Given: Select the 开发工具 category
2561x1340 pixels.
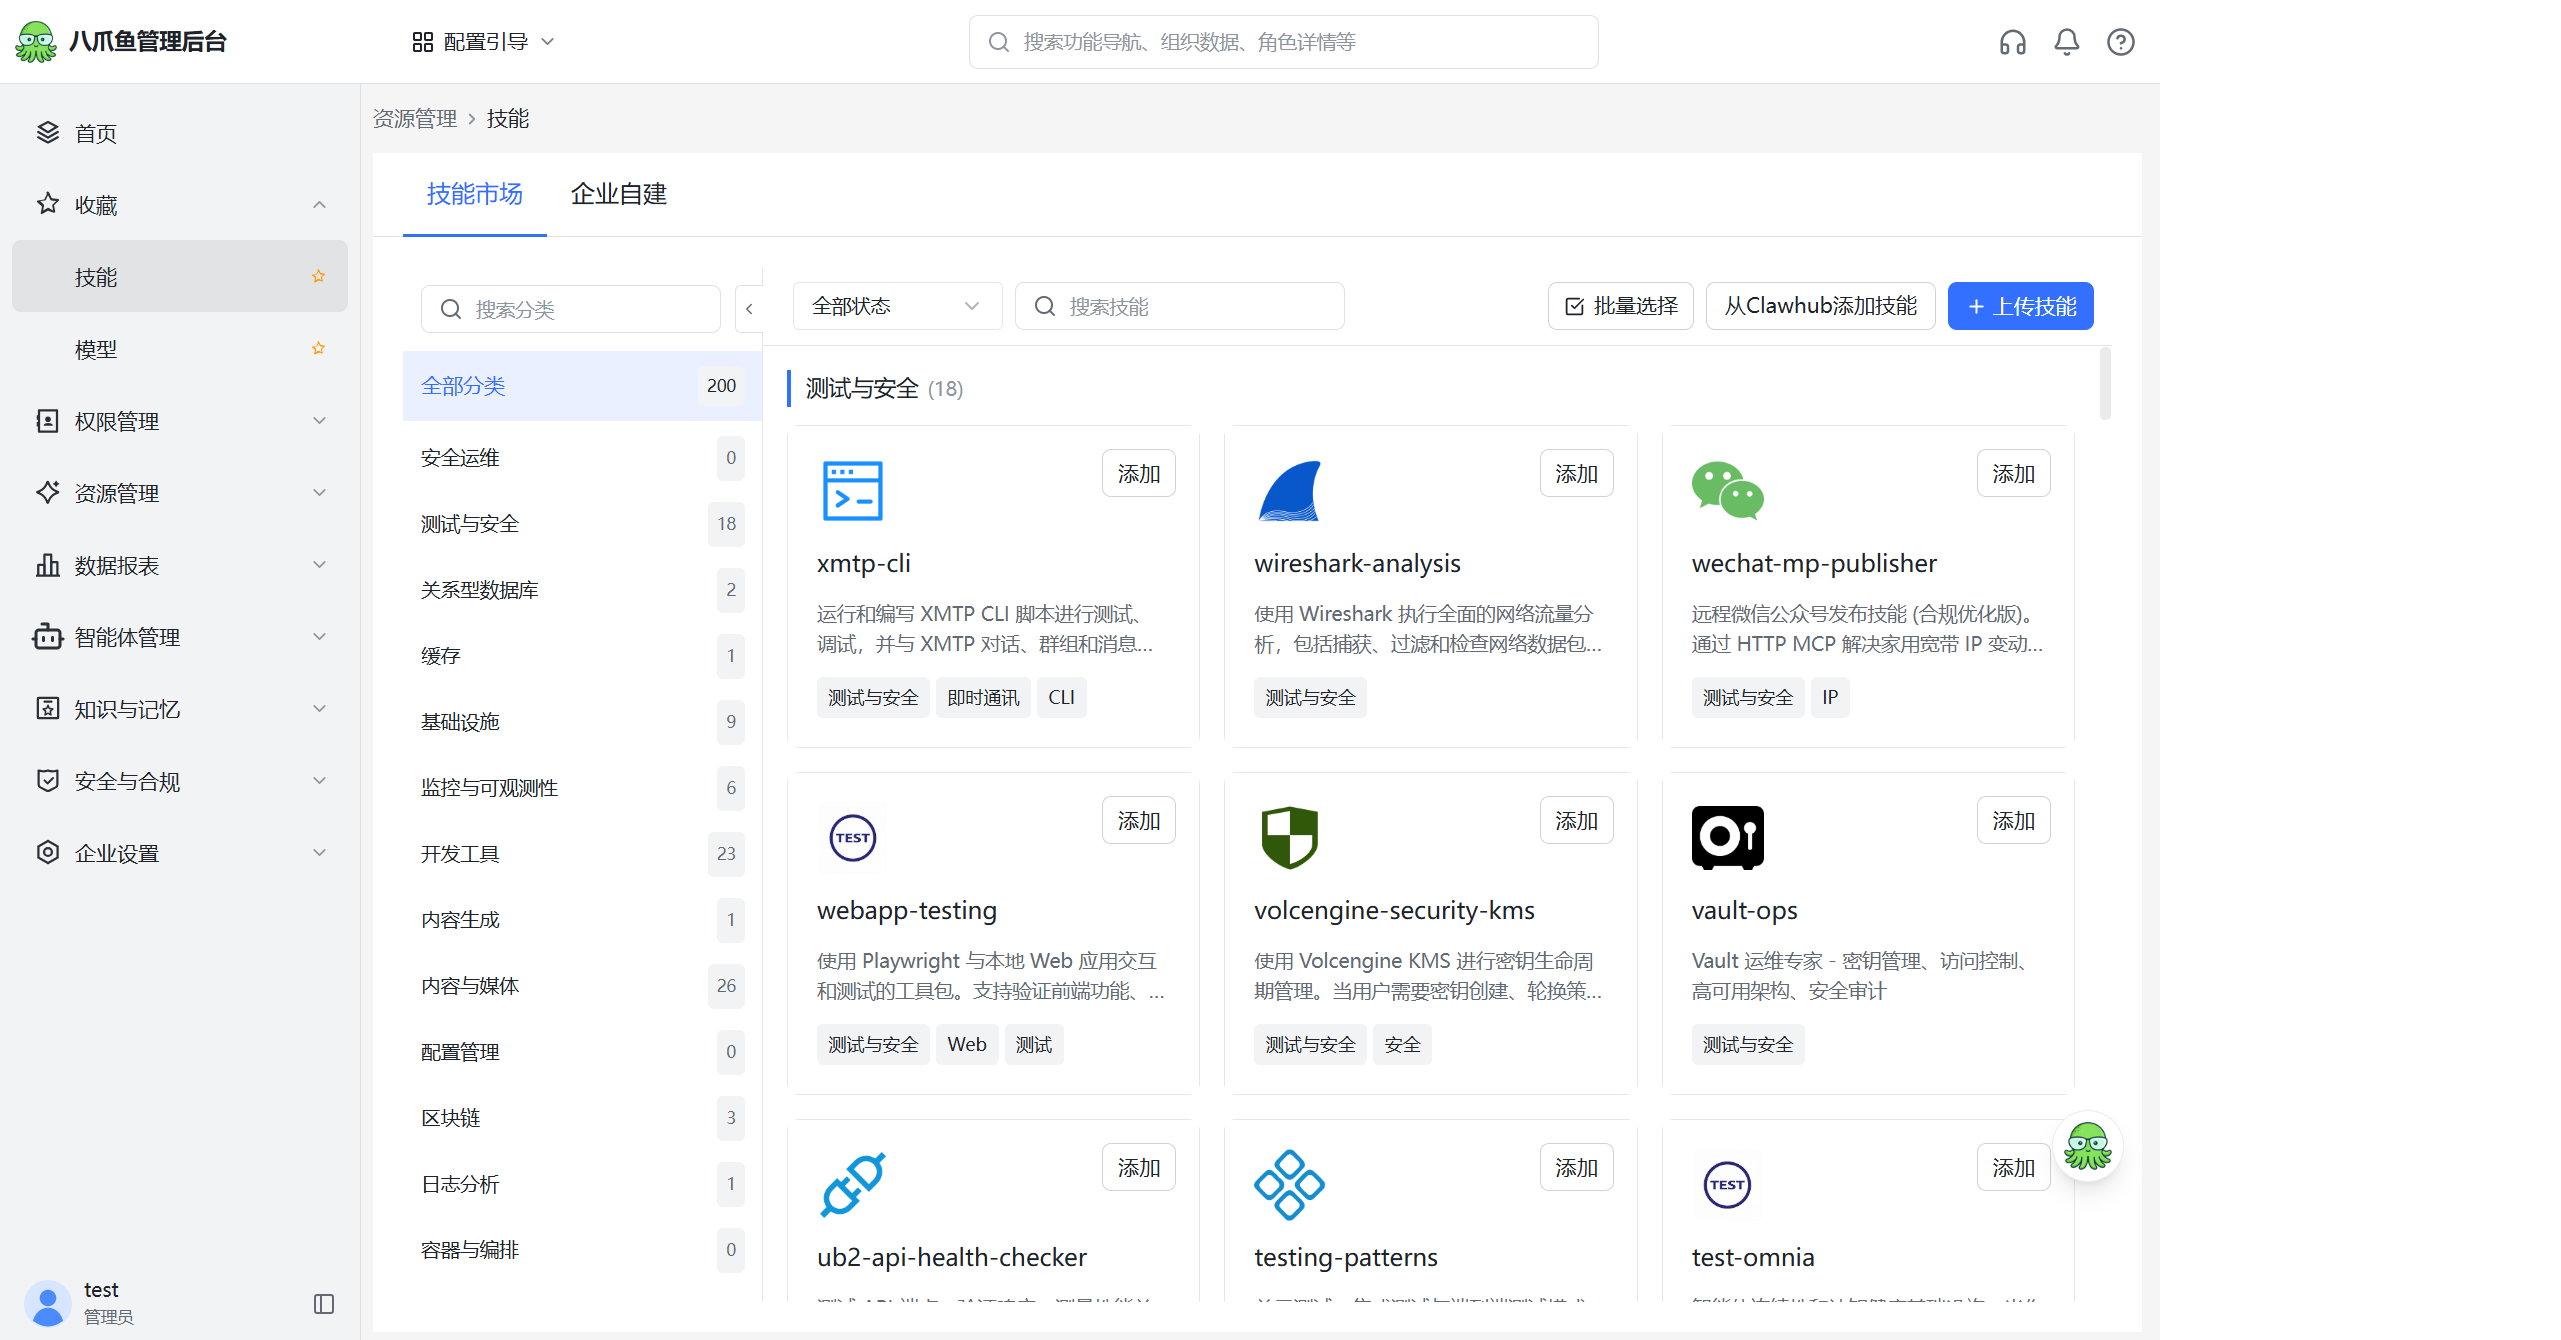Looking at the screenshot, I should 582,854.
